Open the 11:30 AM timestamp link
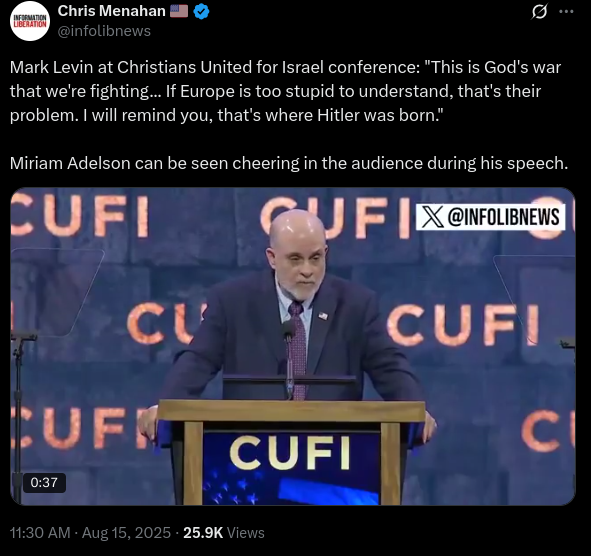Viewport: 591px width, 556px height. (40, 533)
